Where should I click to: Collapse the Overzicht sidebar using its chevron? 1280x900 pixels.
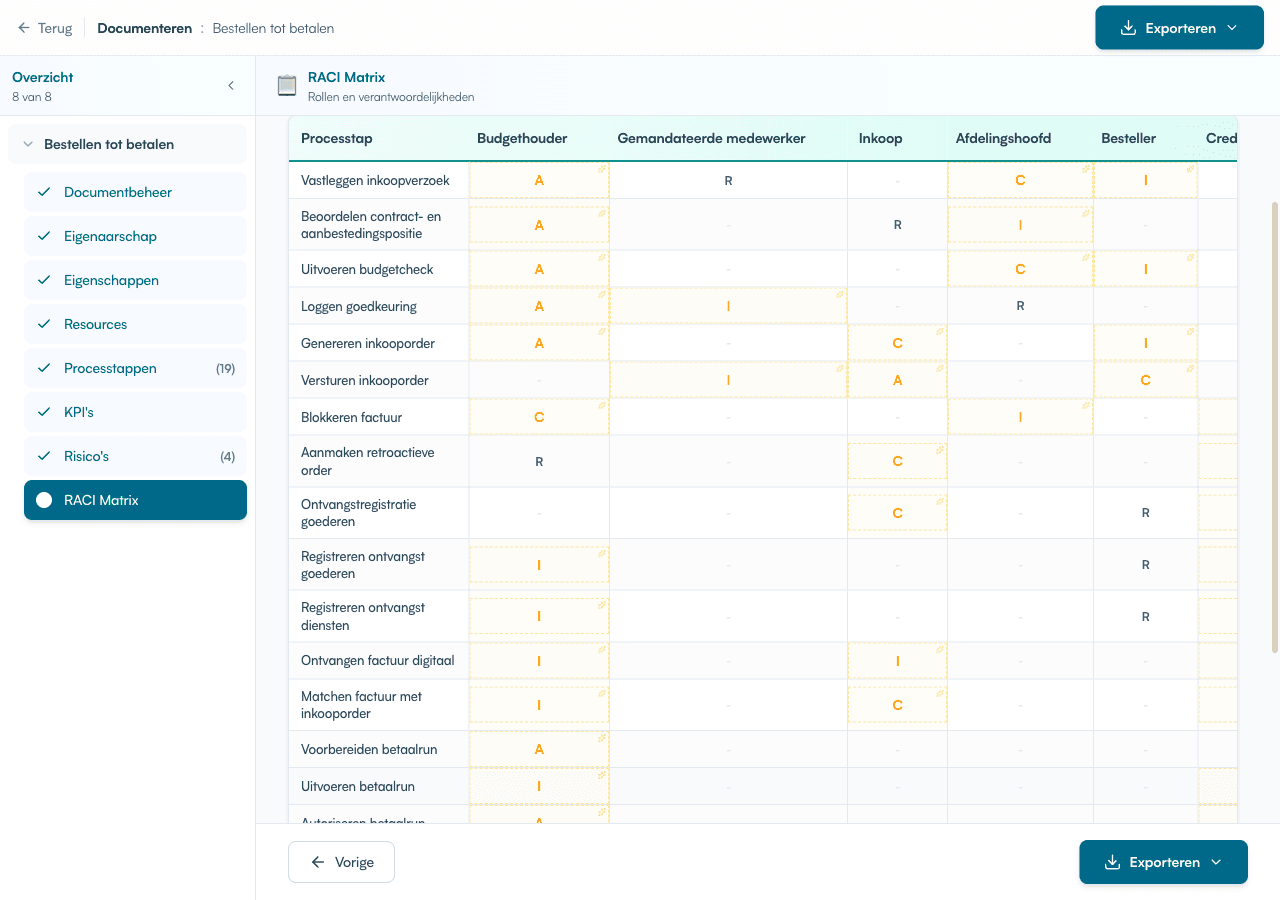[x=231, y=86]
